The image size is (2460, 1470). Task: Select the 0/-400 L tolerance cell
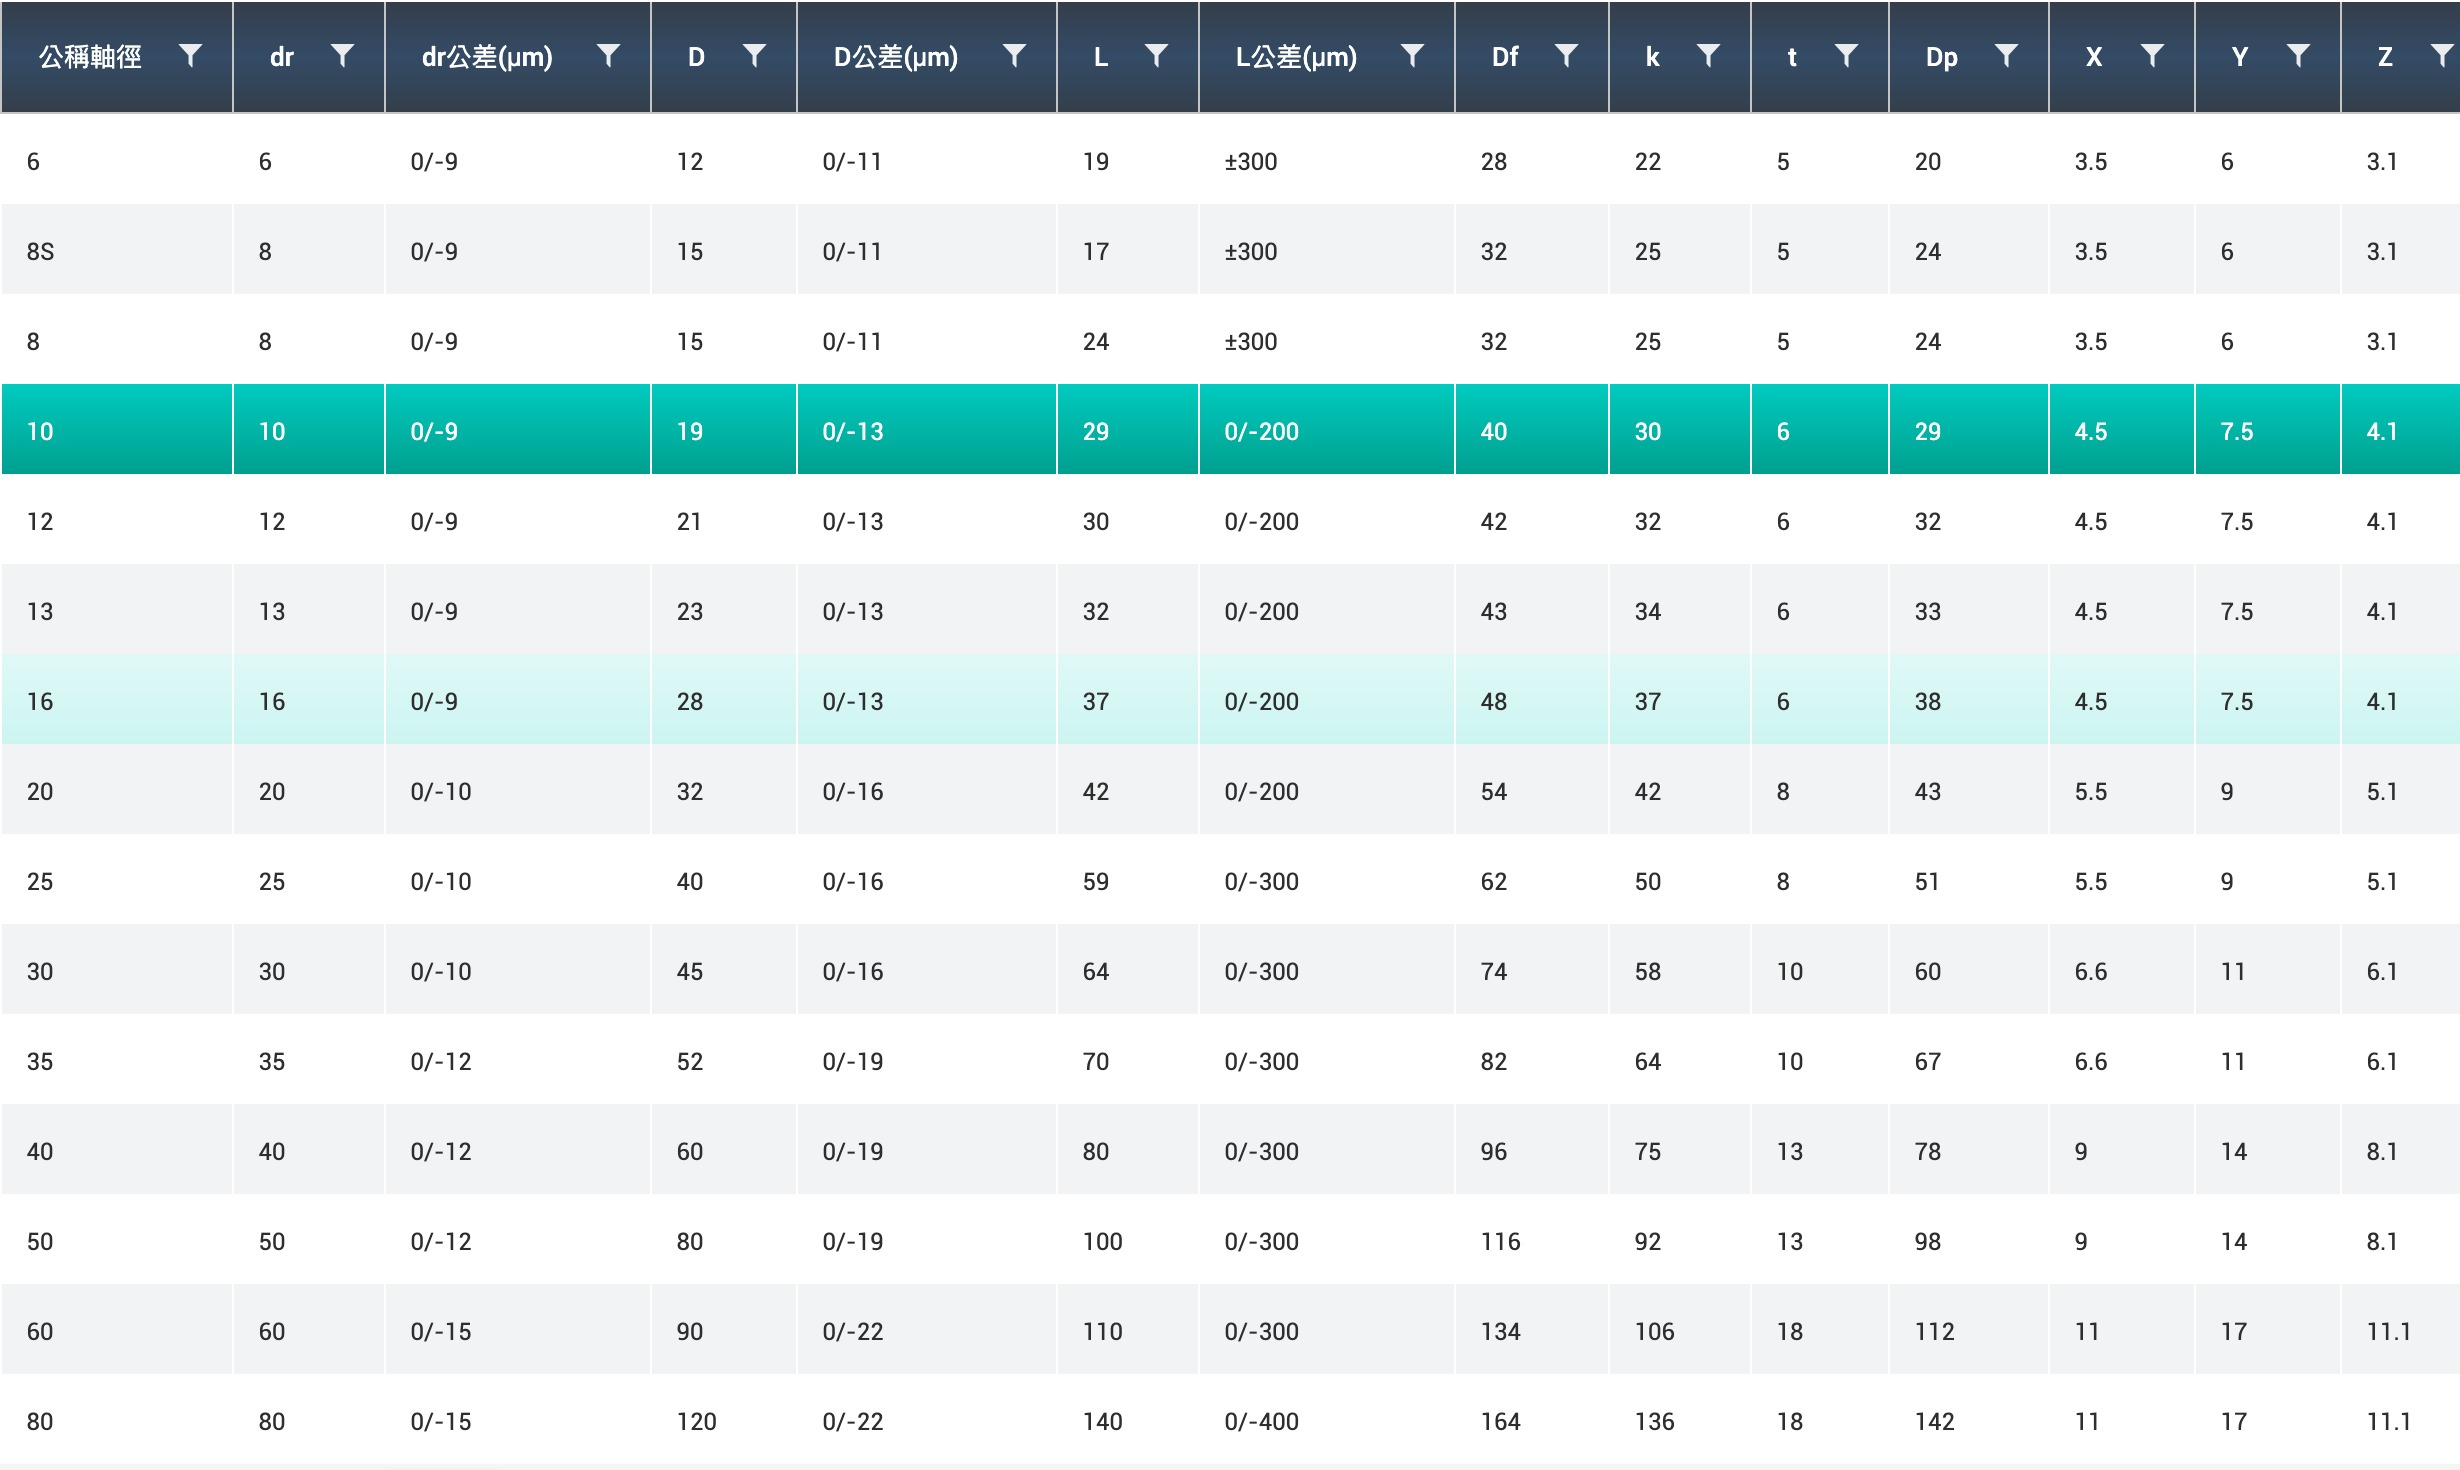(1261, 1421)
